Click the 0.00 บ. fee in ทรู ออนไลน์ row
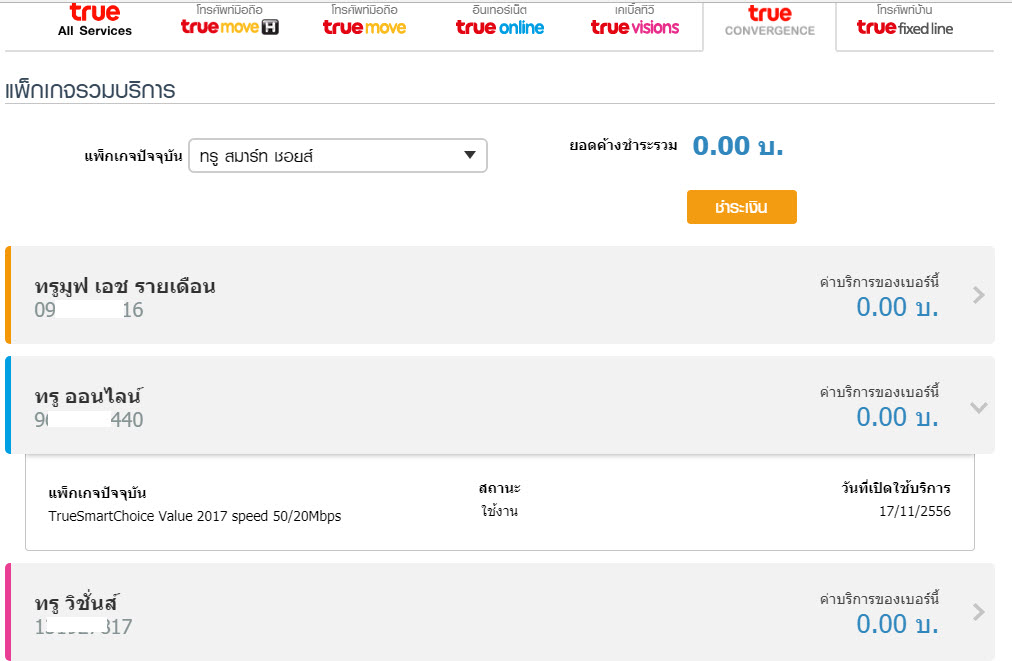 coord(897,417)
